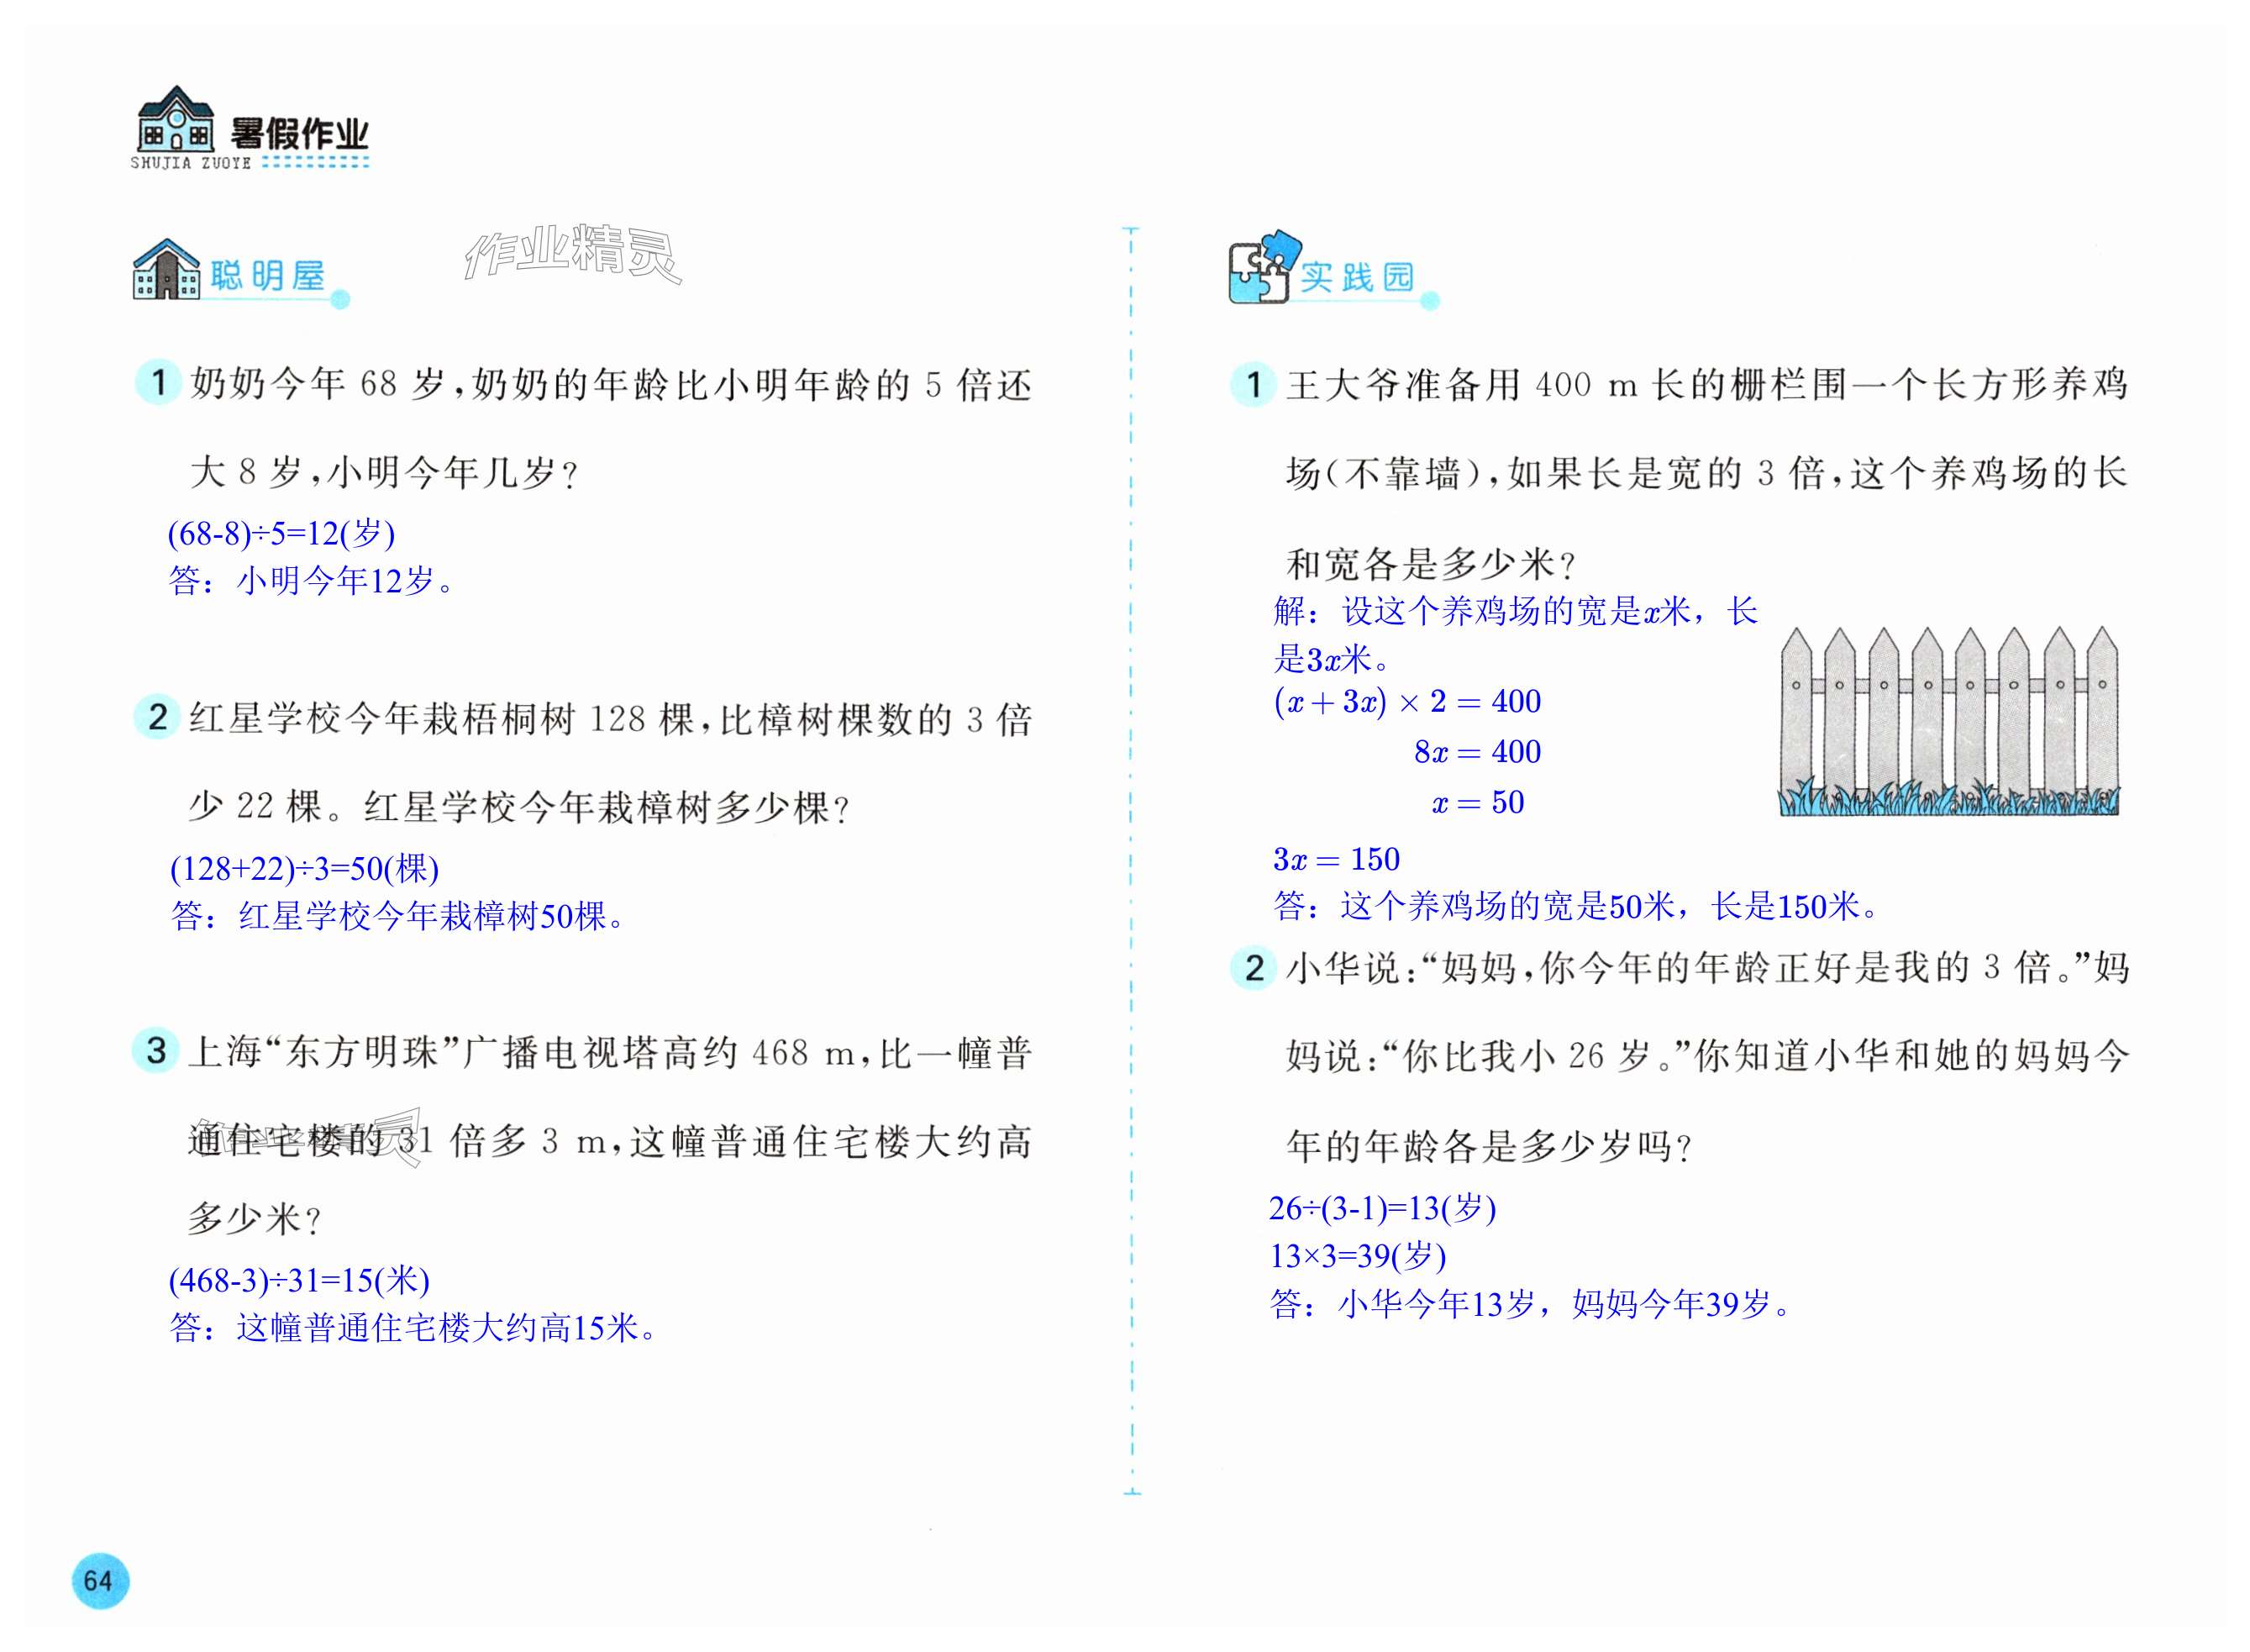This screenshot has height=1652, width=2250.
Task: Click the 聪明屋 section heading text
Action: 267,276
